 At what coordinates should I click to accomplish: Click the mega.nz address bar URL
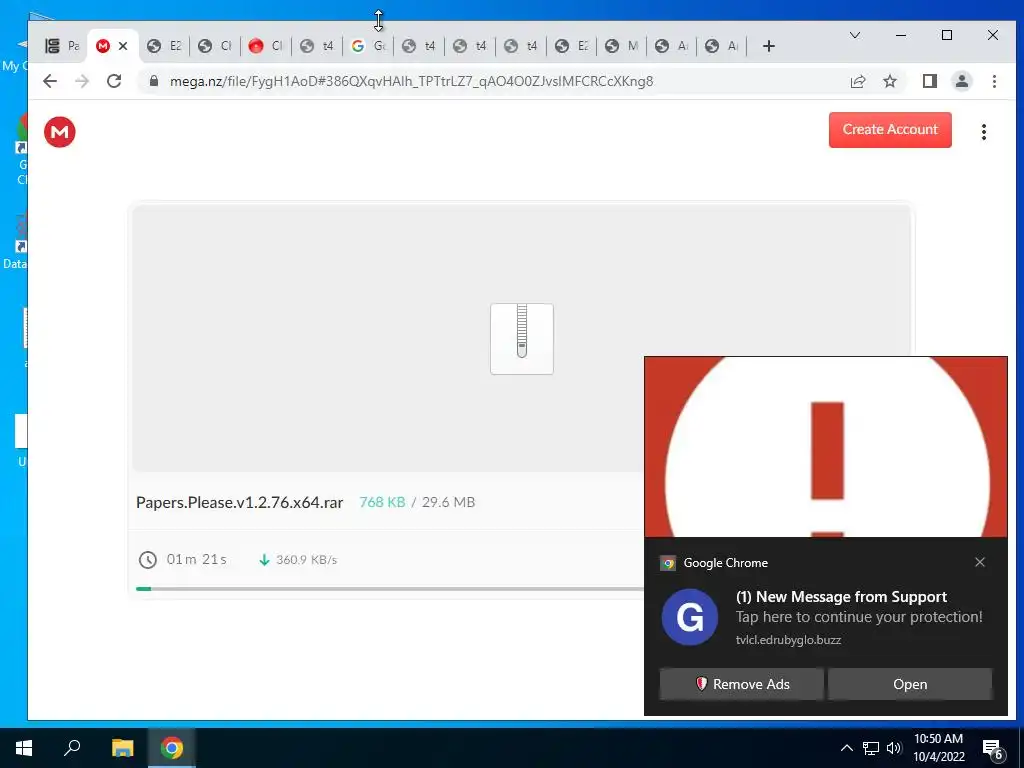(x=411, y=81)
